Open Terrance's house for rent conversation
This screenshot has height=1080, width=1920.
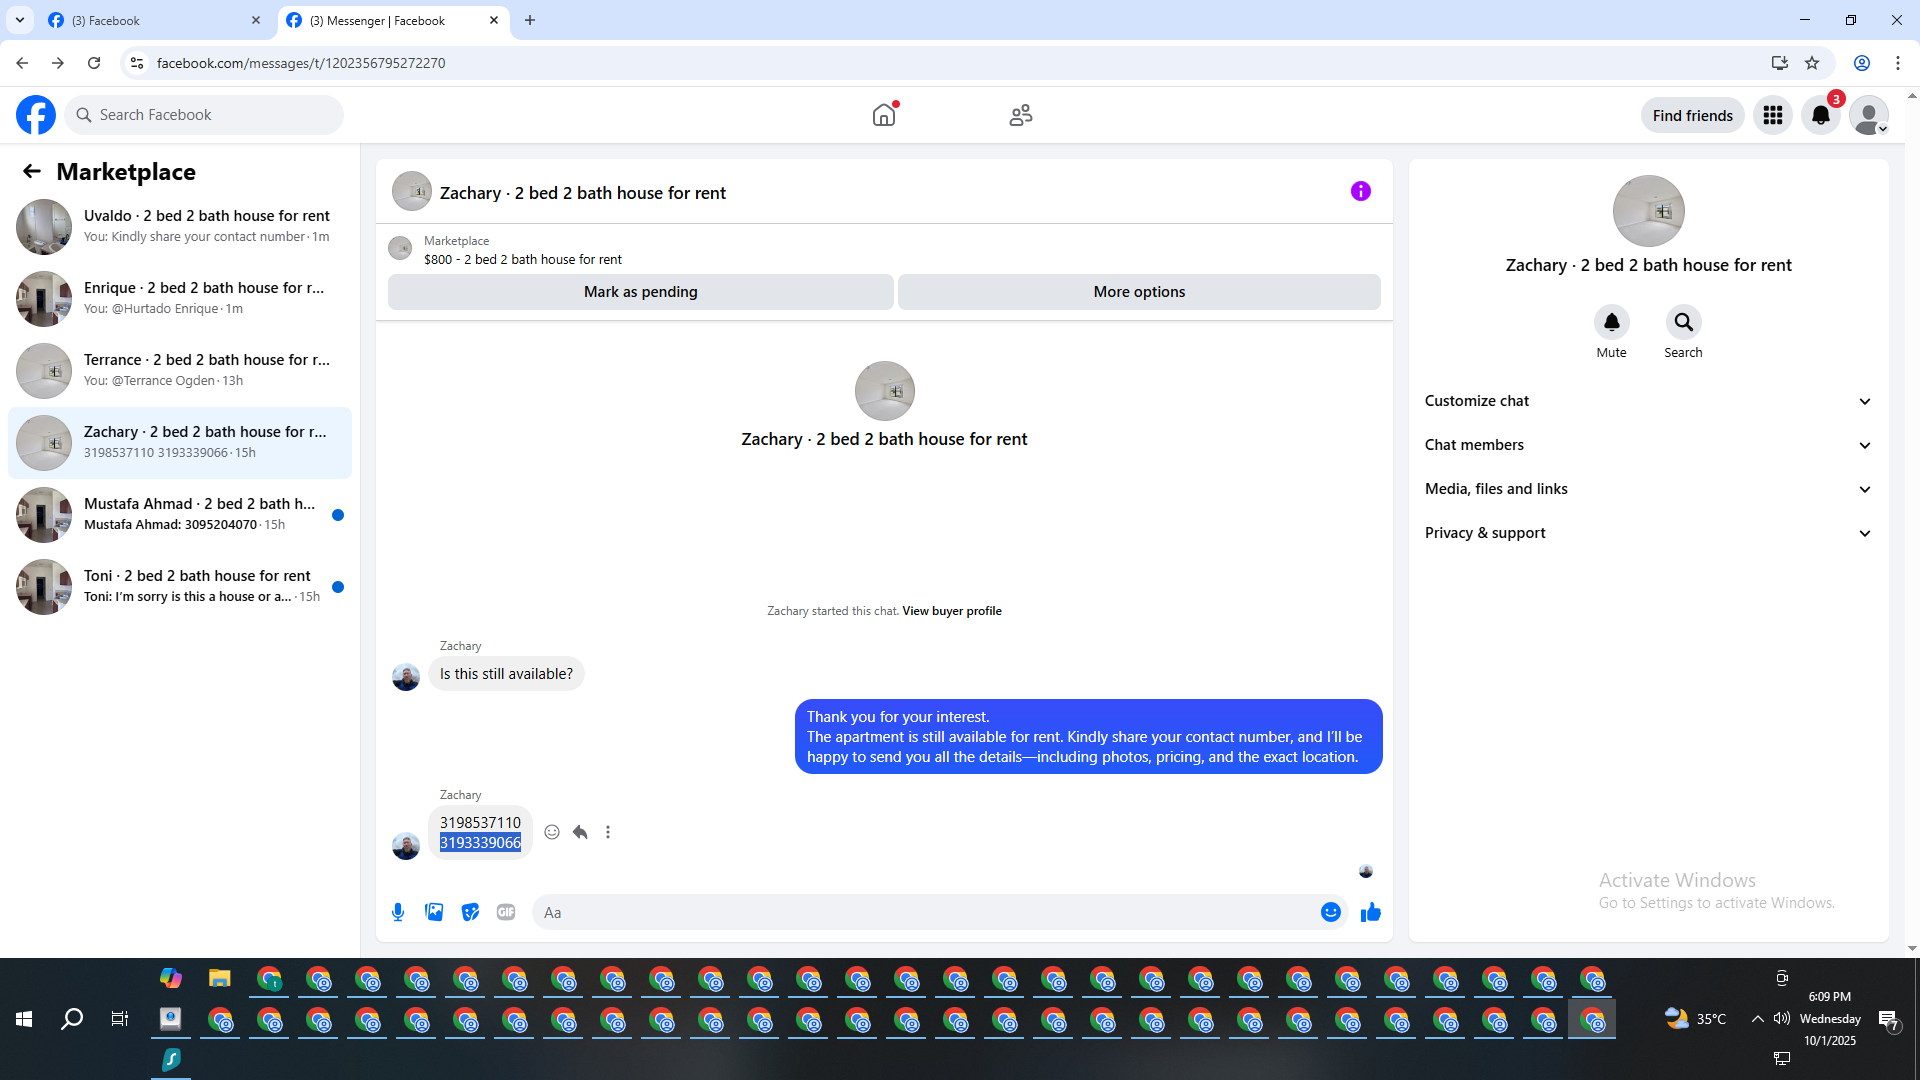tap(180, 370)
